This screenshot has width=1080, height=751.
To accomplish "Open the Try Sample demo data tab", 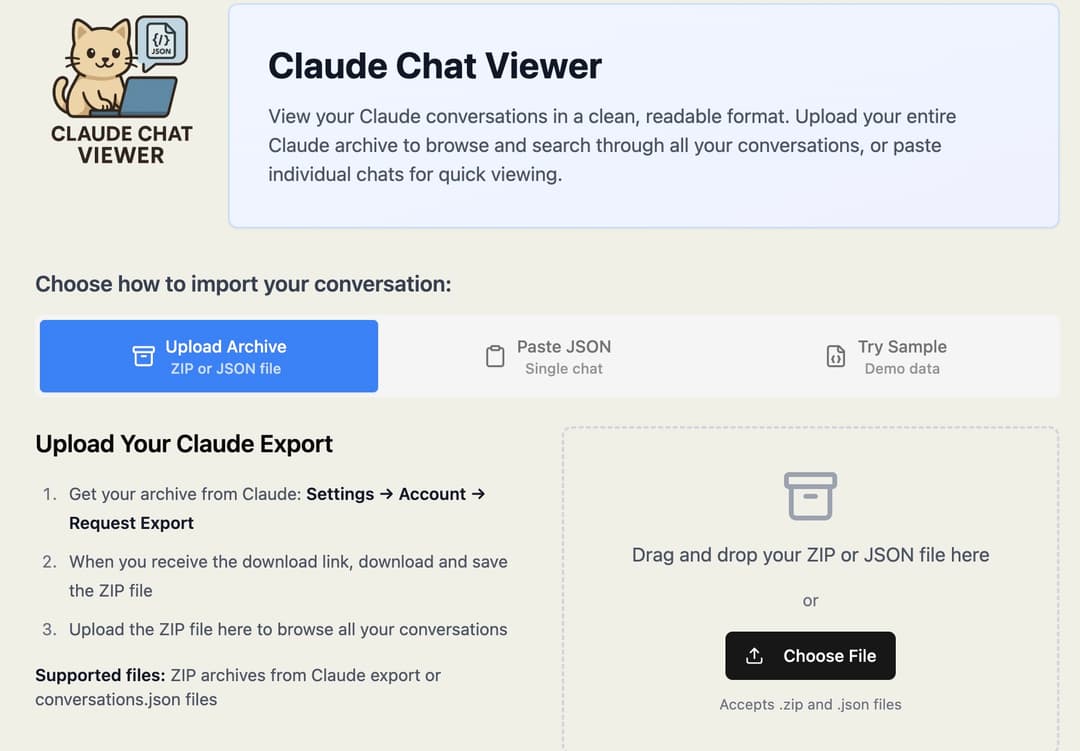I will (x=886, y=356).
